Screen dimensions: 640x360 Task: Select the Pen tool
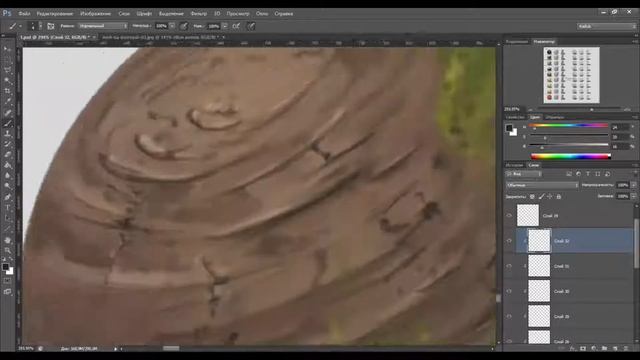[7, 197]
